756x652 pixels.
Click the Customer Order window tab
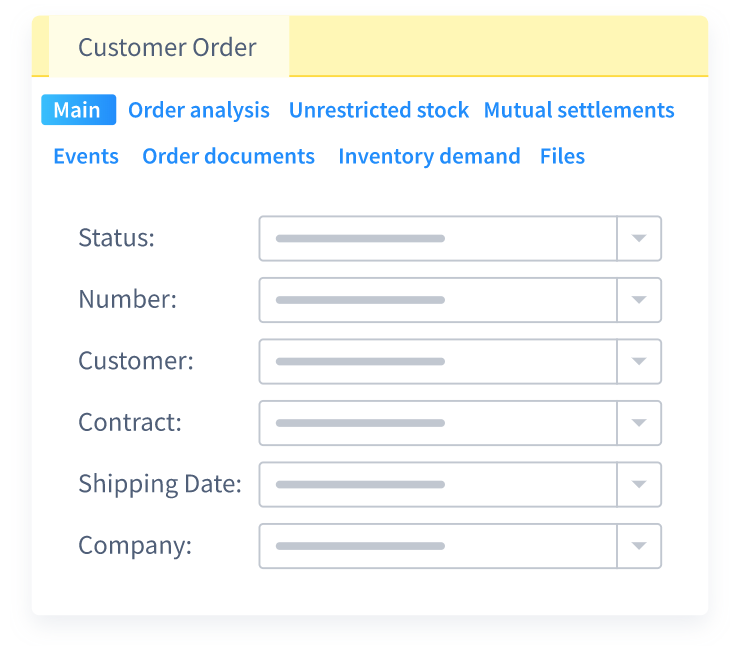pos(168,47)
